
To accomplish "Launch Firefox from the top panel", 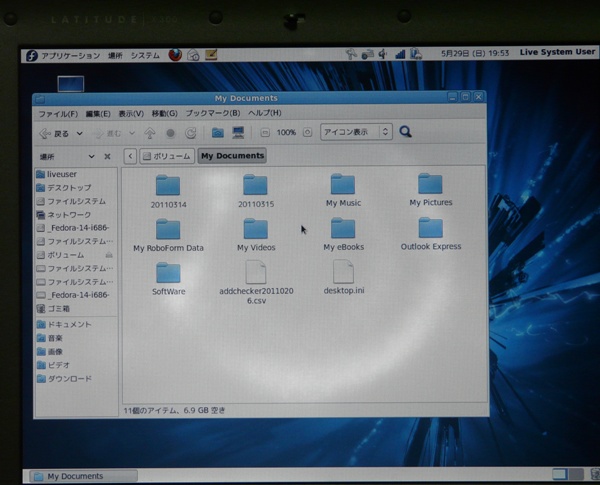I will [x=175, y=55].
